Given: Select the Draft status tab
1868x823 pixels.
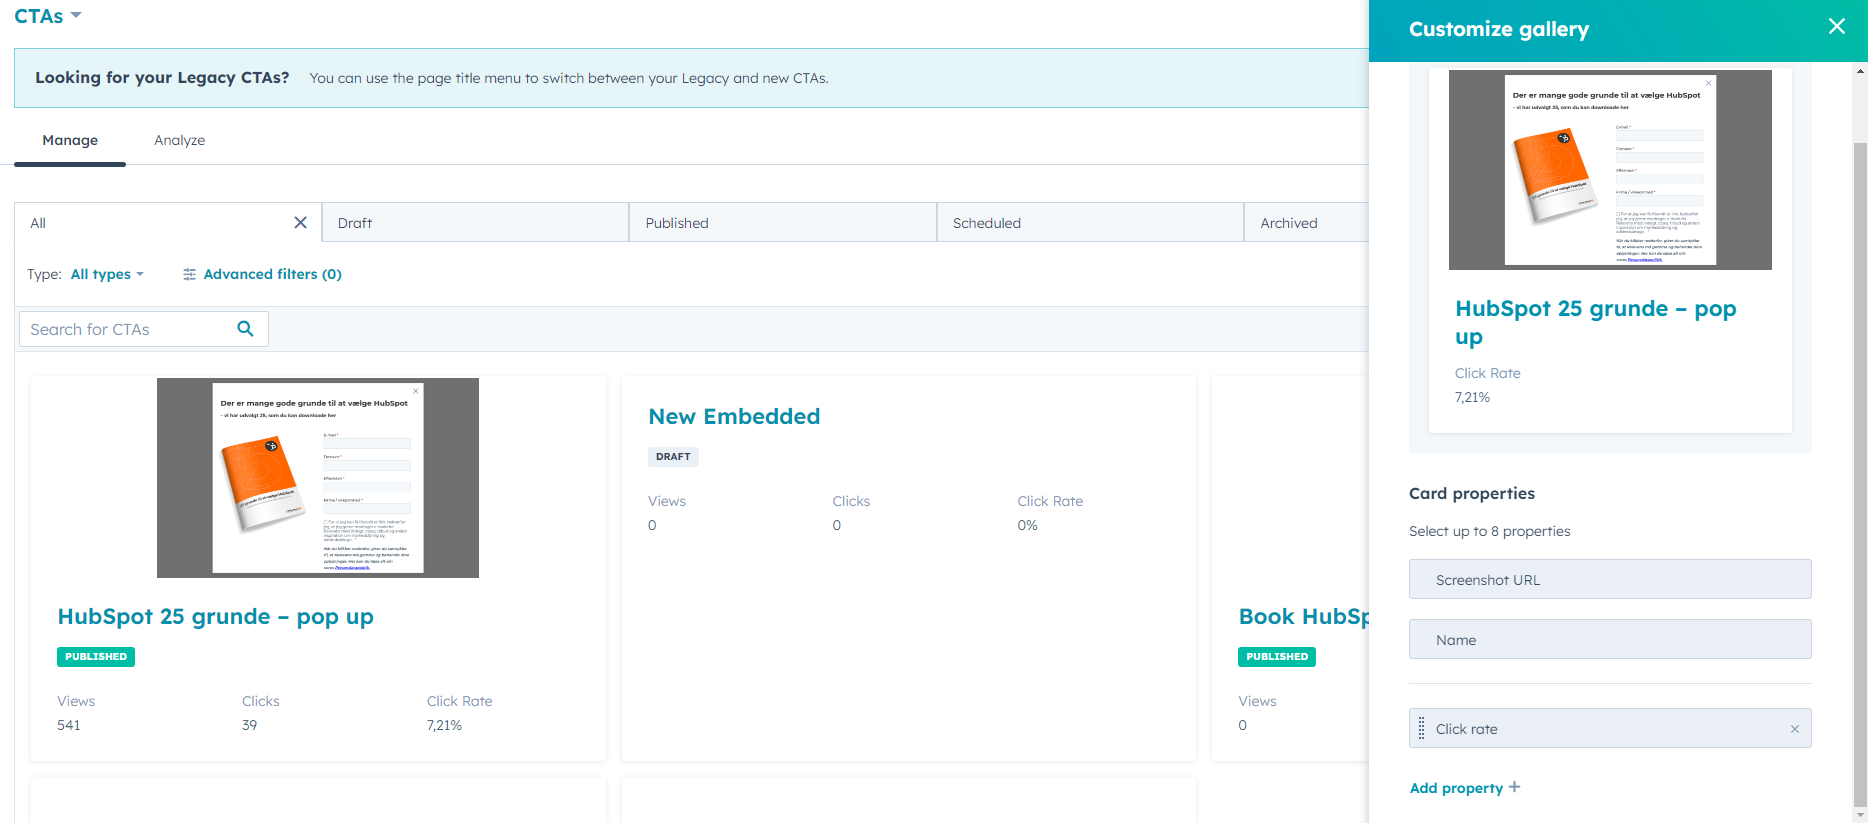Looking at the screenshot, I should click(476, 223).
